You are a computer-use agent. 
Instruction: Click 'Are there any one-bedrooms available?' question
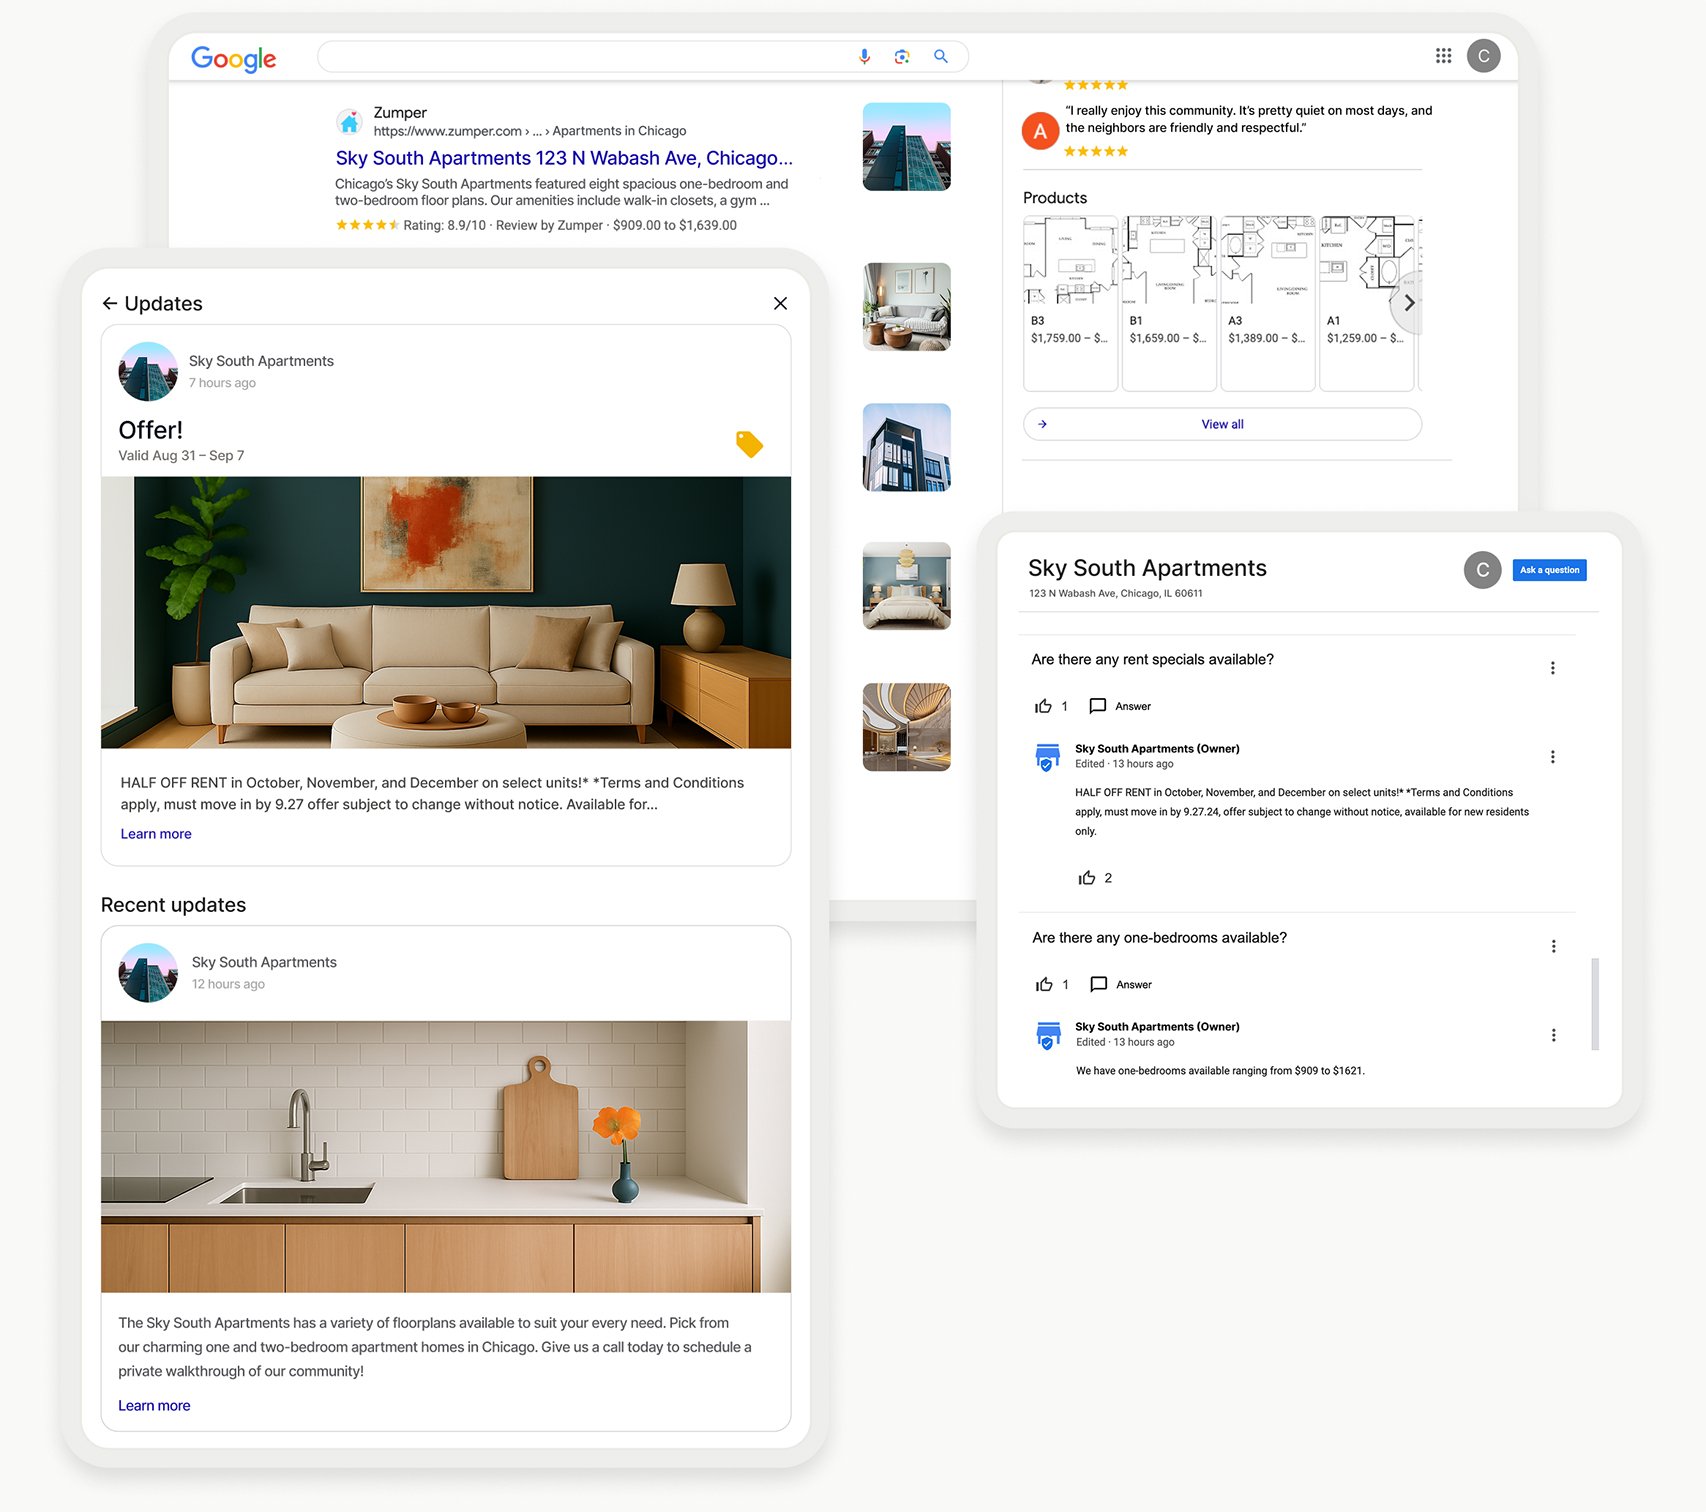[1159, 938]
